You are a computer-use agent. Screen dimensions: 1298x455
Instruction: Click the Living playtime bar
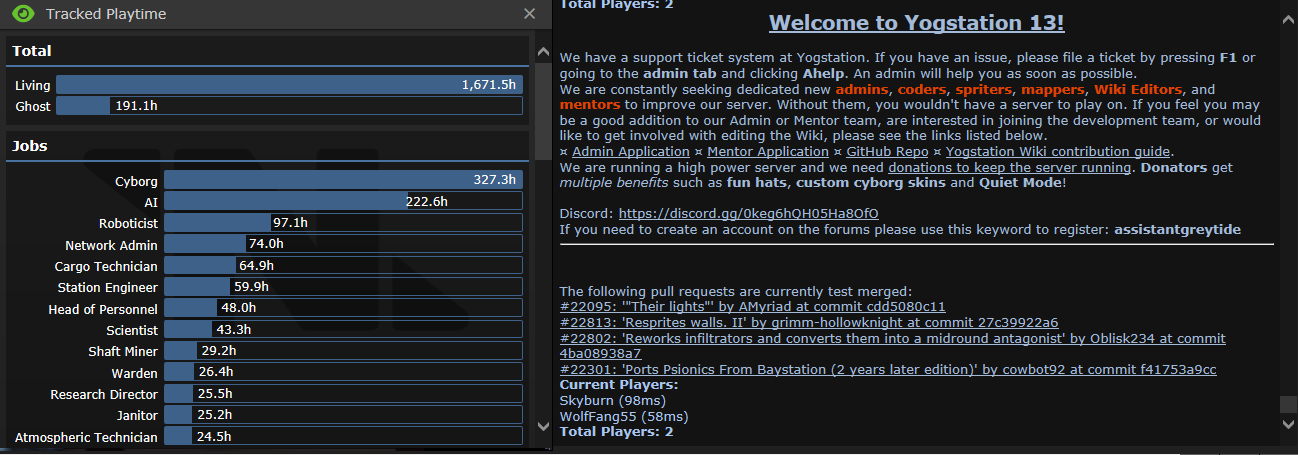click(289, 86)
